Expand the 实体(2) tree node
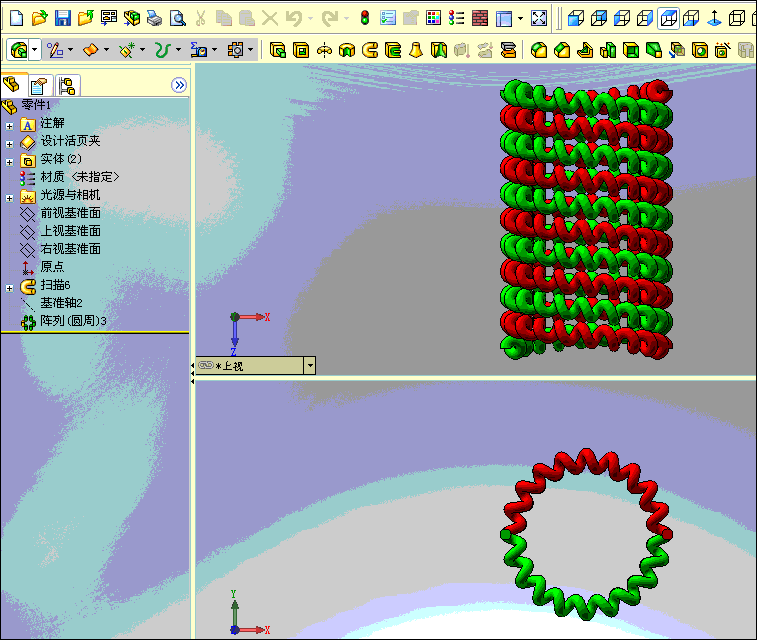The width and height of the screenshot is (757, 640). click(9, 162)
